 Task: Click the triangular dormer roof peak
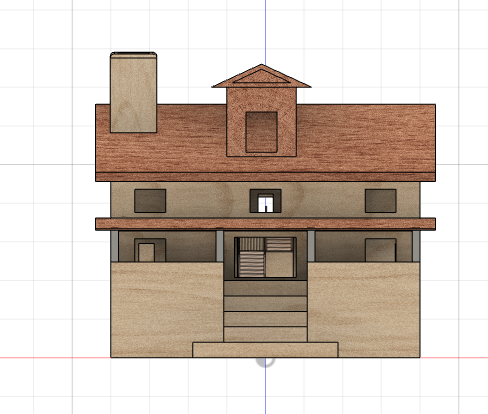click(261, 76)
